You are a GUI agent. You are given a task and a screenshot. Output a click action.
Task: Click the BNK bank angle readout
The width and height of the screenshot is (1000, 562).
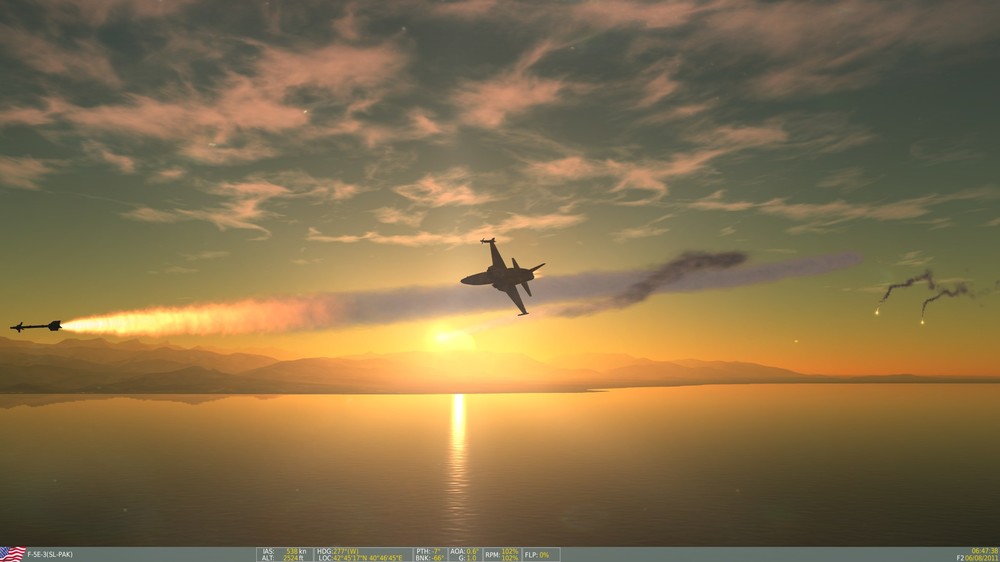[429, 558]
